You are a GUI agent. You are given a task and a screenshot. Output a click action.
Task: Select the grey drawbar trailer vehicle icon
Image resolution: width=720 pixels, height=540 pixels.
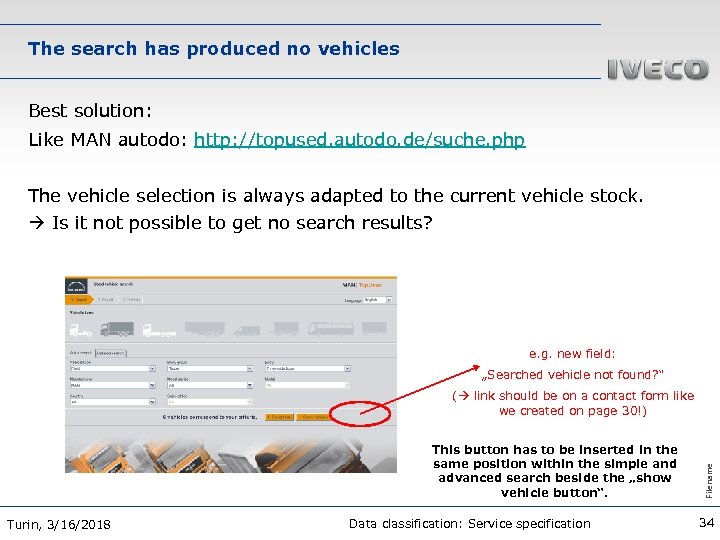pos(284,329)
